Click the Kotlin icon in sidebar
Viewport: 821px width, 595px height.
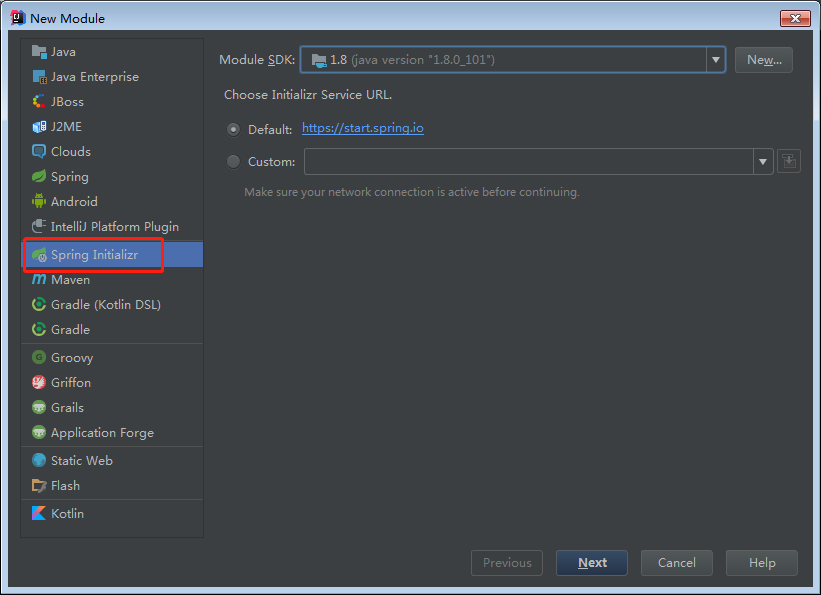pos(39,514)
